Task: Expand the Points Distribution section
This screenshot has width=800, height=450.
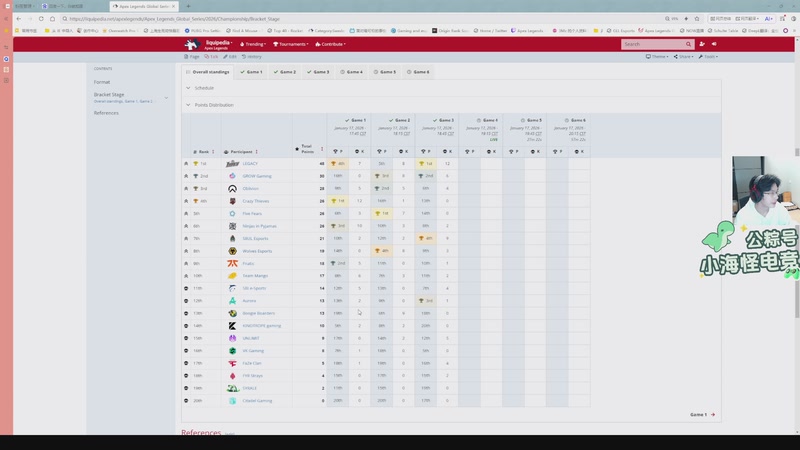Action: 210,105
